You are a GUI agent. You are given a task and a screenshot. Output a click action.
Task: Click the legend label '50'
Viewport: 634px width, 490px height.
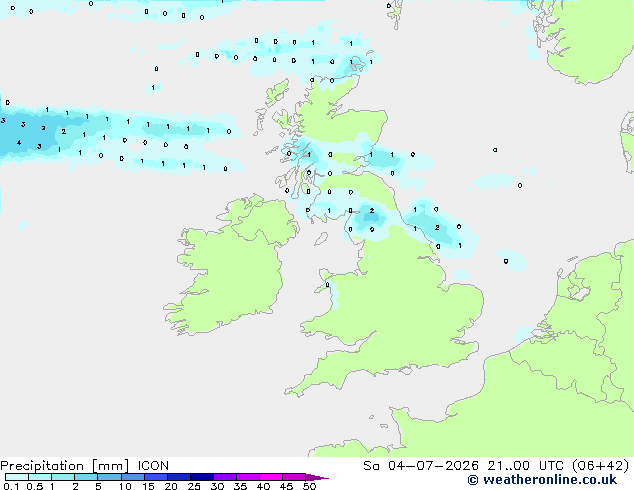tap(309, 486)
